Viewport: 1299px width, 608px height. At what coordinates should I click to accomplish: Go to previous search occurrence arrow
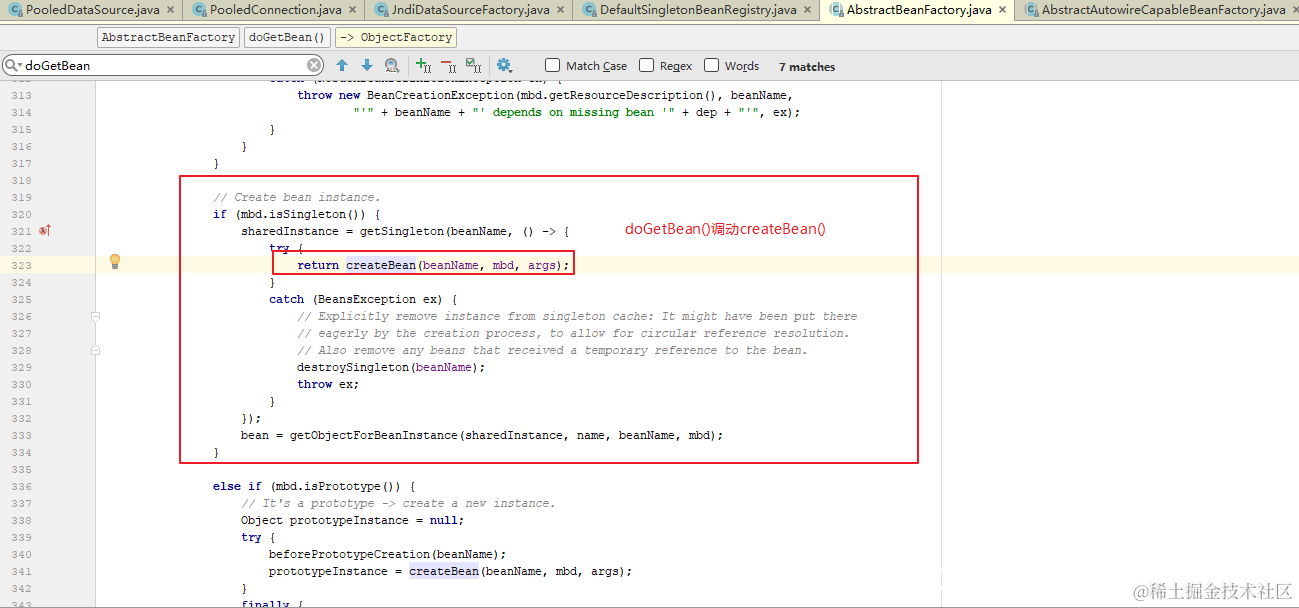pyautogui.click(x=342, y=66)
